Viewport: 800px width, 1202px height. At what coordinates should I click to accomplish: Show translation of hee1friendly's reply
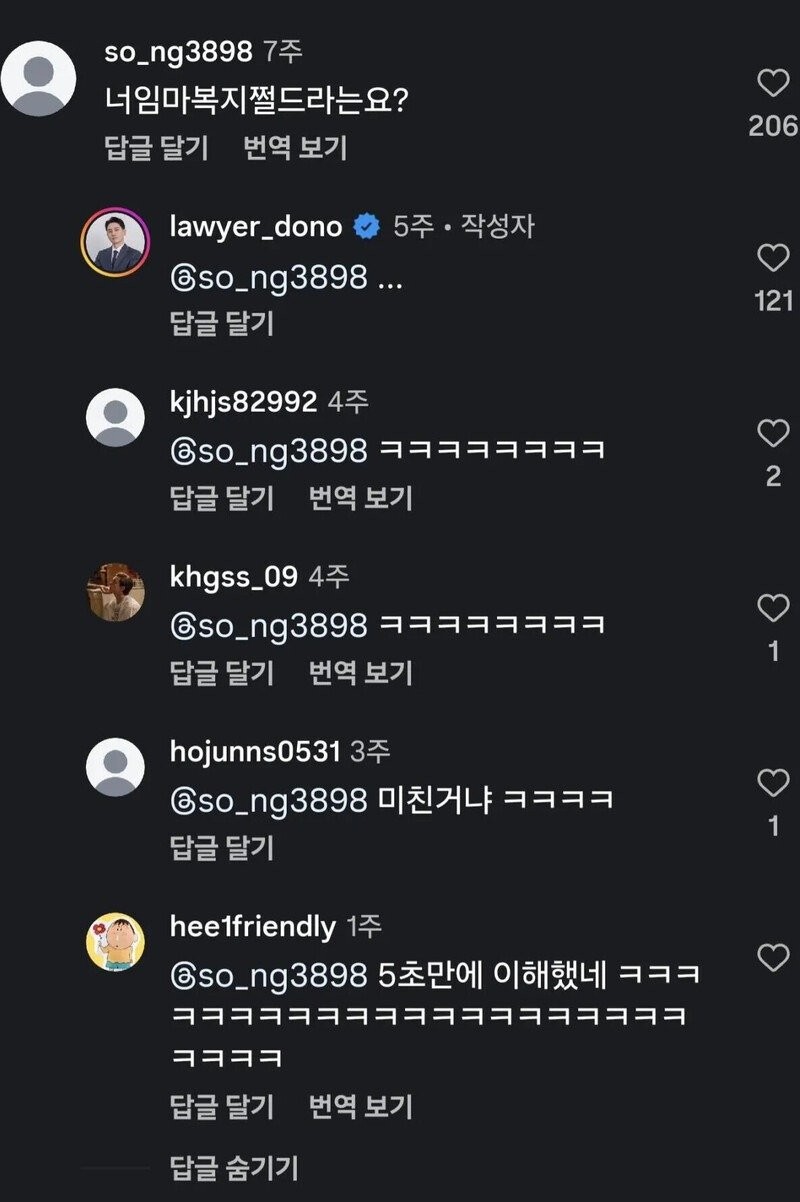coord(361,1107)
